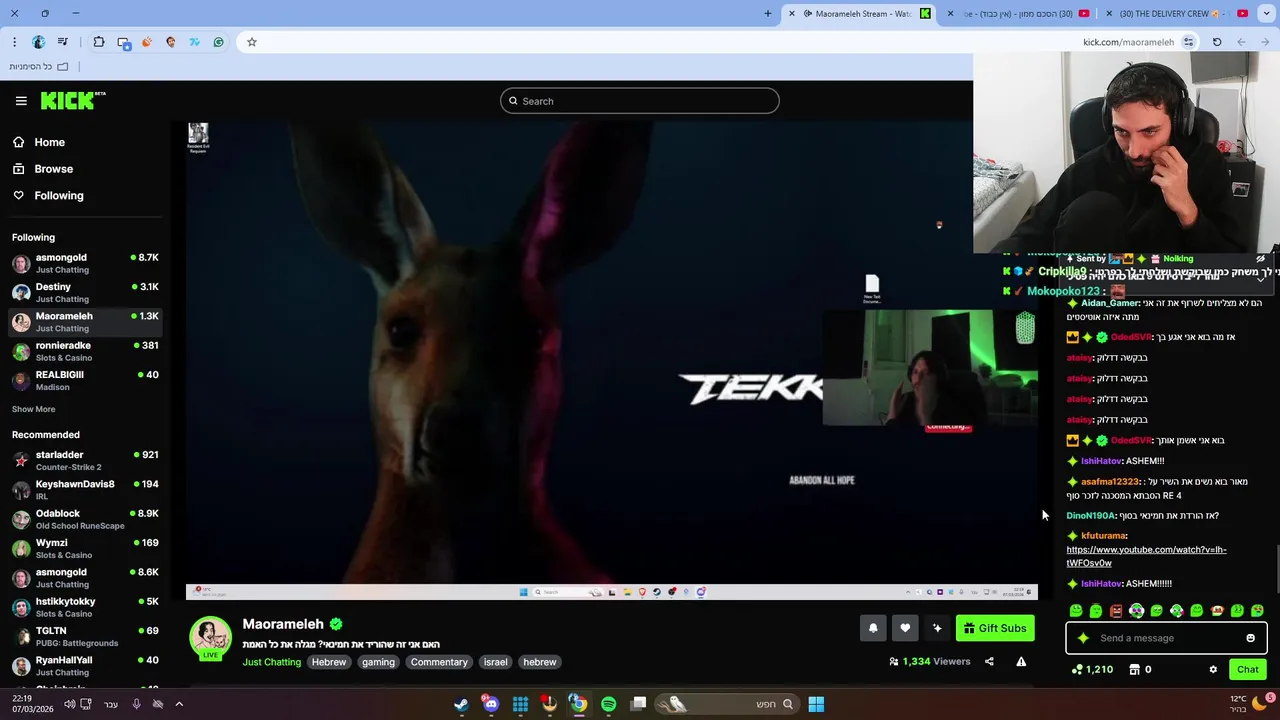Bookmark page with star icon
The height and width of the screenshot is (720, 1280).
251,42
